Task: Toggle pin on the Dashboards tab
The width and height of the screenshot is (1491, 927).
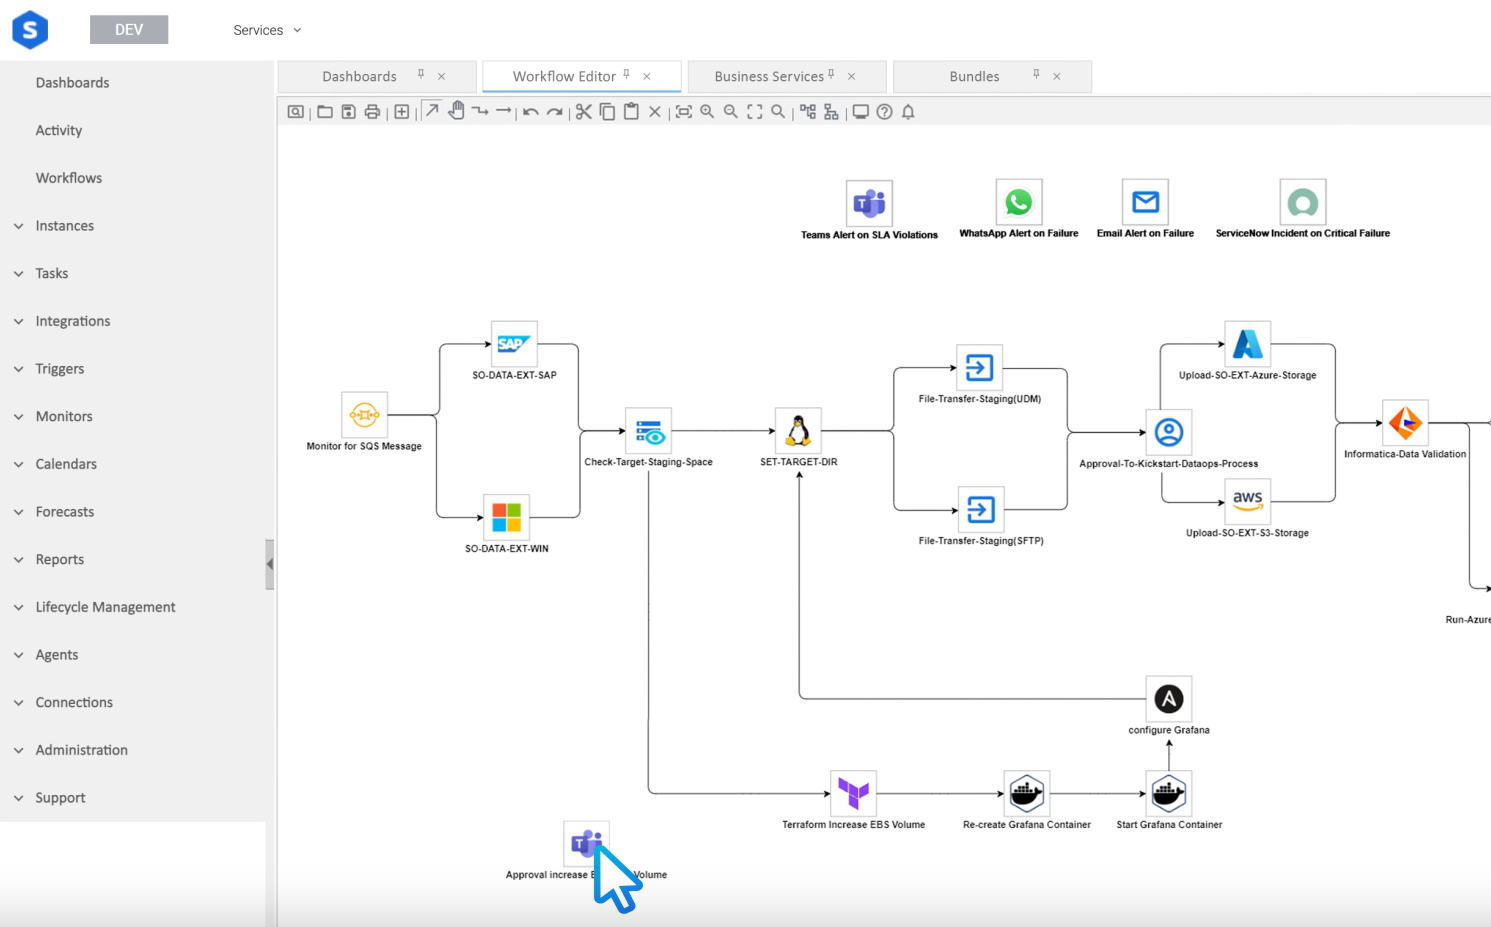Action: (421, 74)
